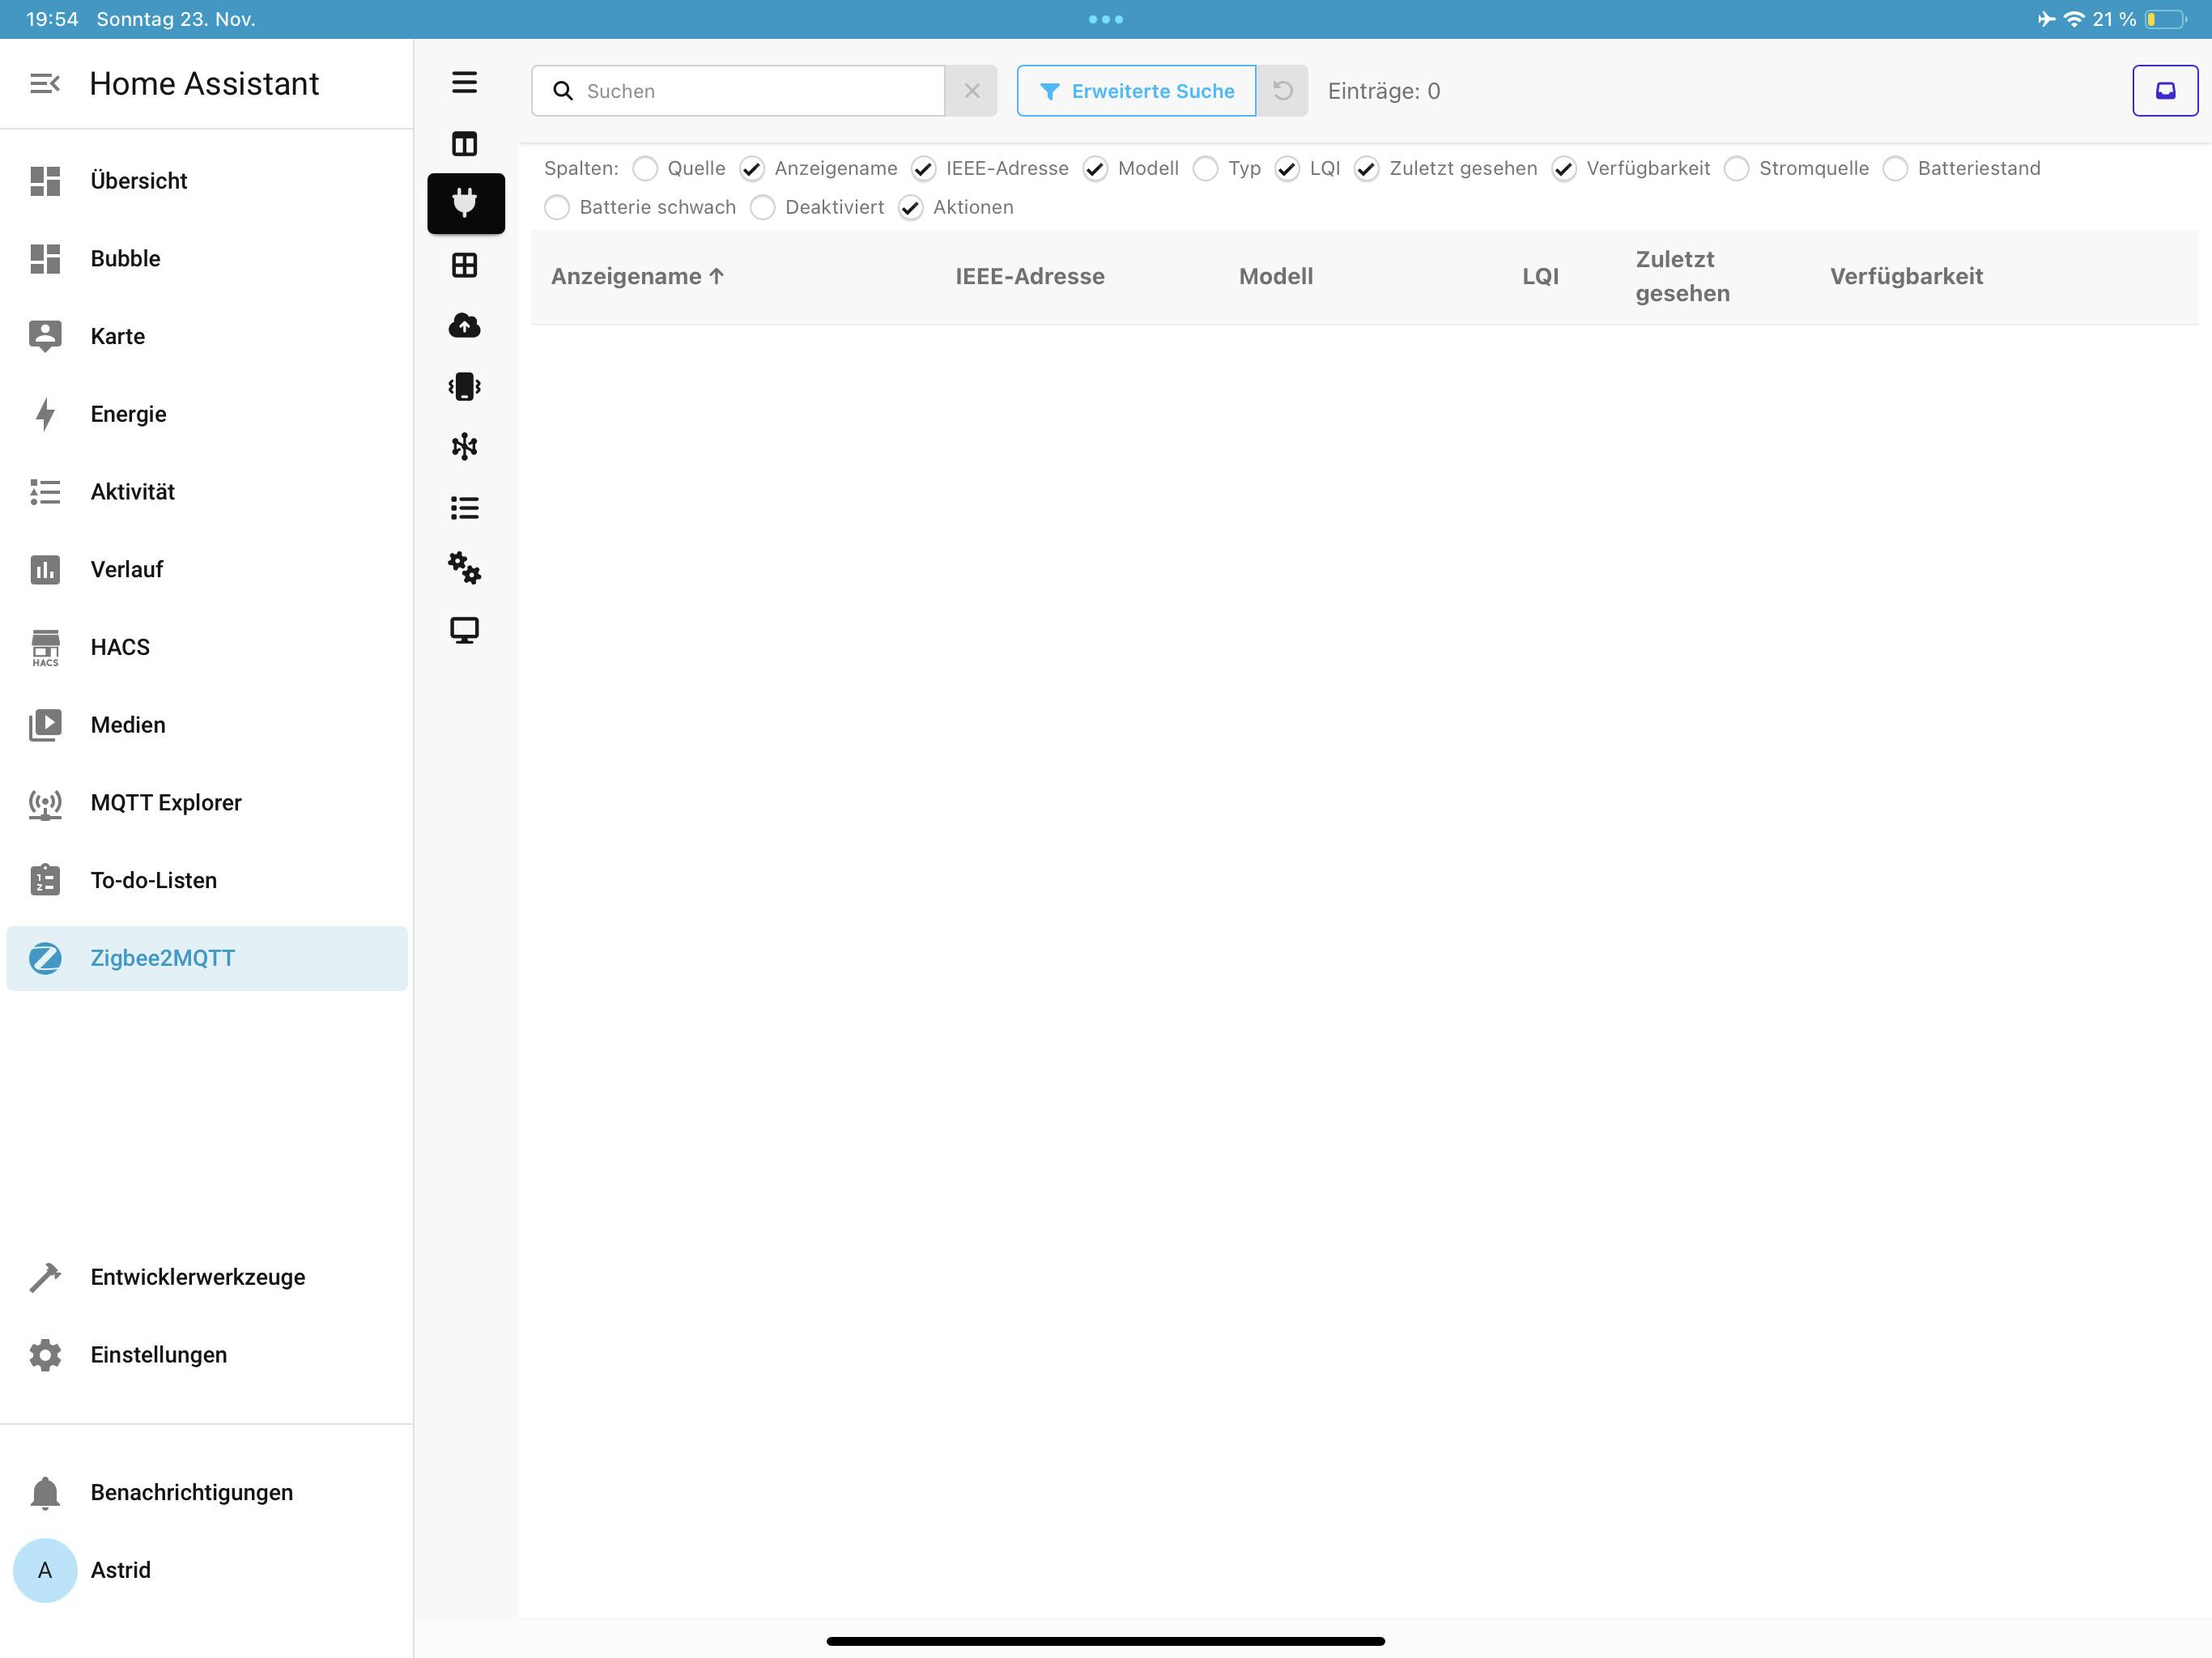
Task: Uncheck the LQI column checkbox
Action: coord(1287,168)
